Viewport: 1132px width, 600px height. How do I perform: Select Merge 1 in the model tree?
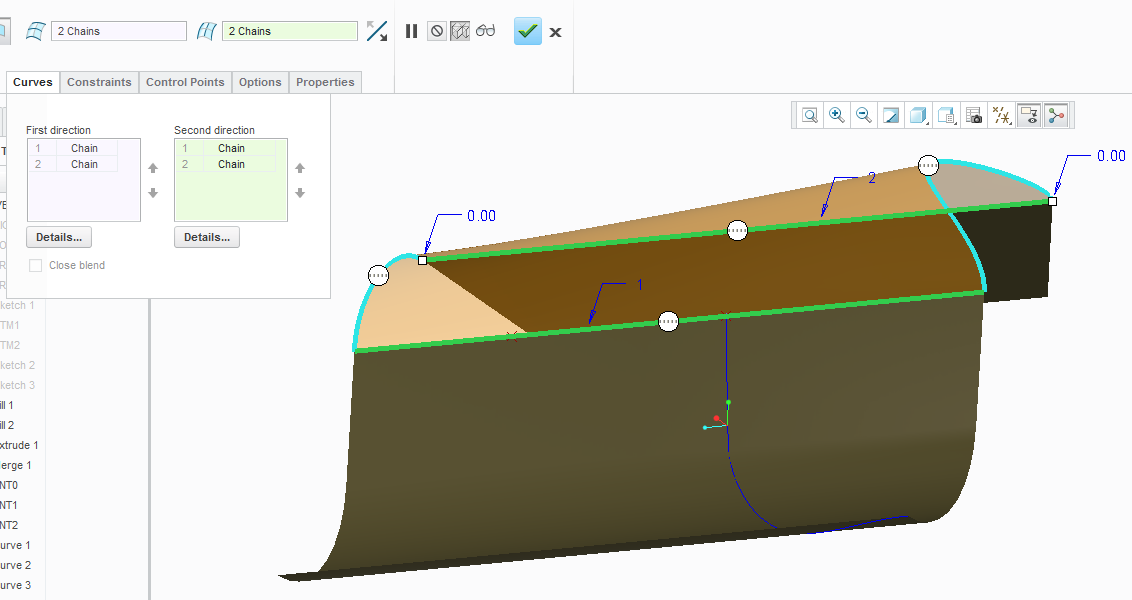click(15, 466)
